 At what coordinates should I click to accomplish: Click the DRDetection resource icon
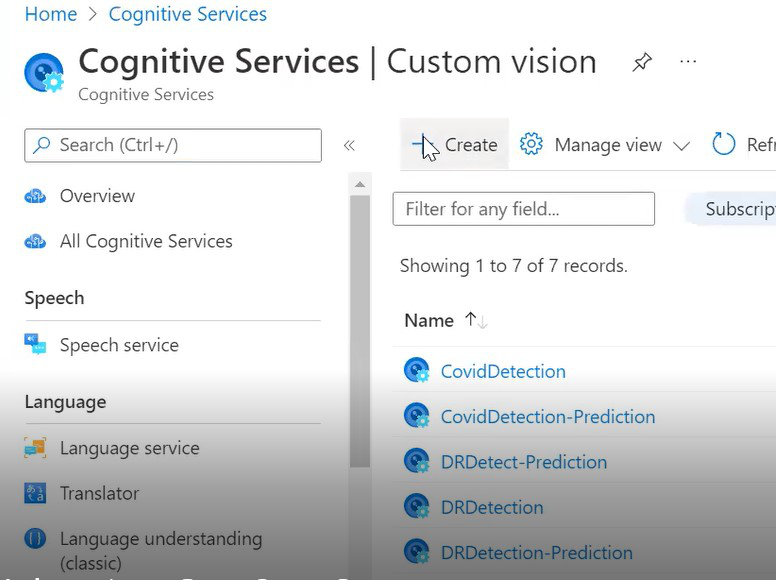click(x=416, y=507)
